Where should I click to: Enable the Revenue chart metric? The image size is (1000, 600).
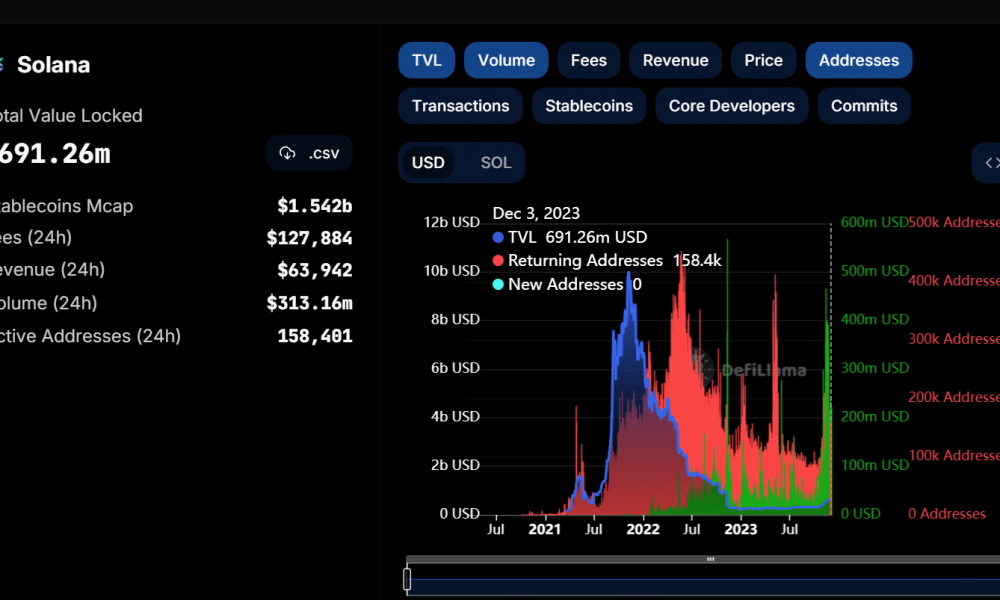(x=675, y=61)
